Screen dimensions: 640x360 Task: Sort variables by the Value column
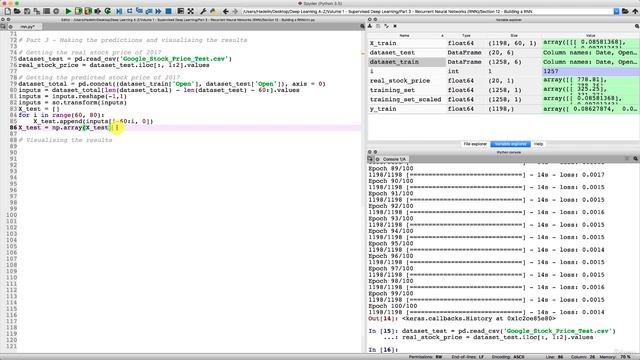click(590, 36)
